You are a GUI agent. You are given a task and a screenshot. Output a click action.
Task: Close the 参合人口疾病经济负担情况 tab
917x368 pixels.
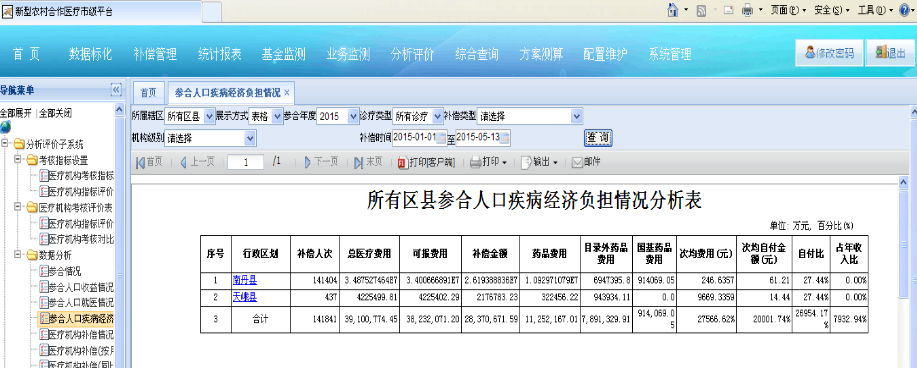click(x=287, y=92)
